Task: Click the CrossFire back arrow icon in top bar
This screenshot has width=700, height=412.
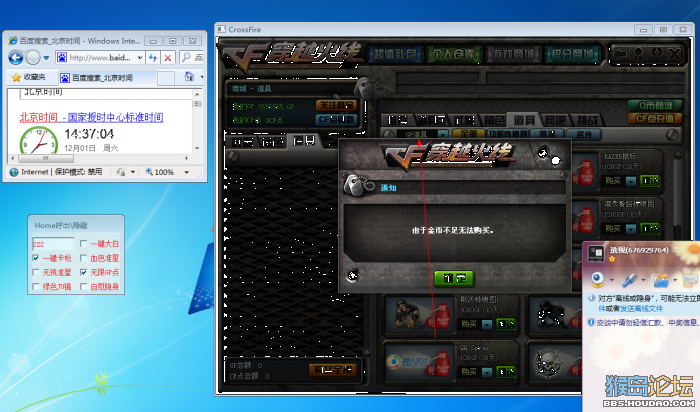Action: point(620,54)
